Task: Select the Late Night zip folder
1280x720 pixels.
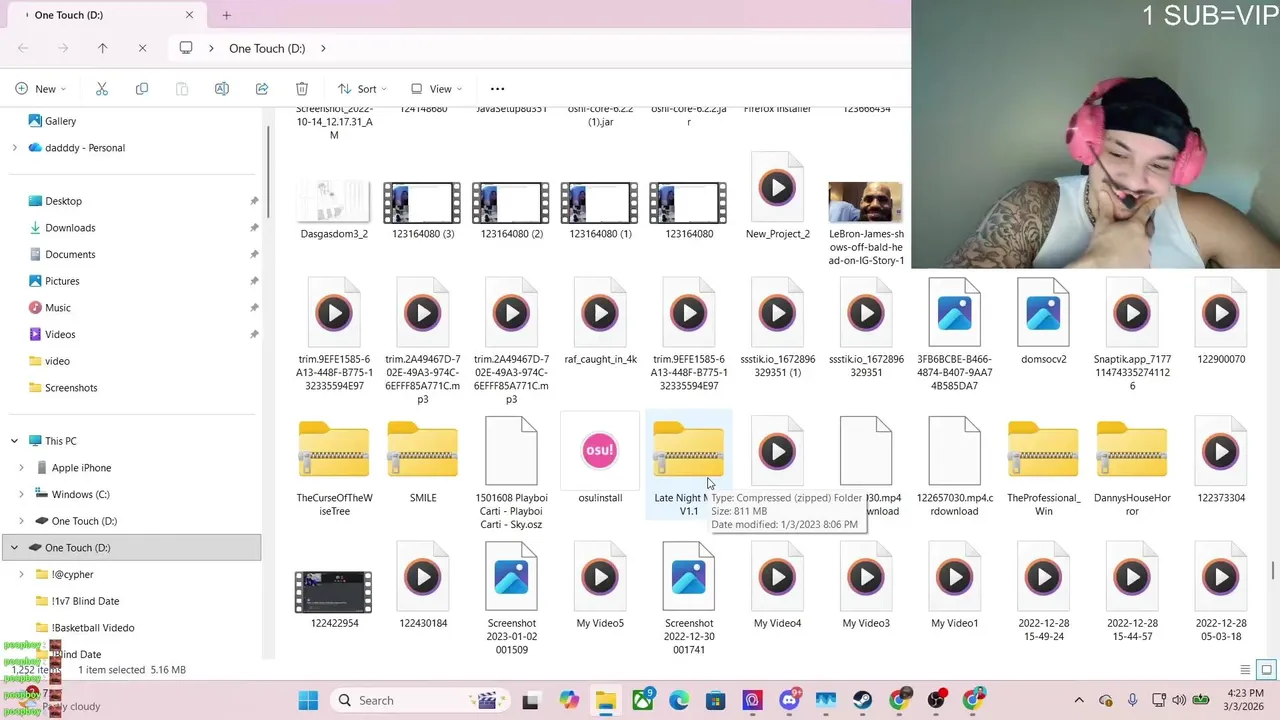Action: tap(688, 467)
